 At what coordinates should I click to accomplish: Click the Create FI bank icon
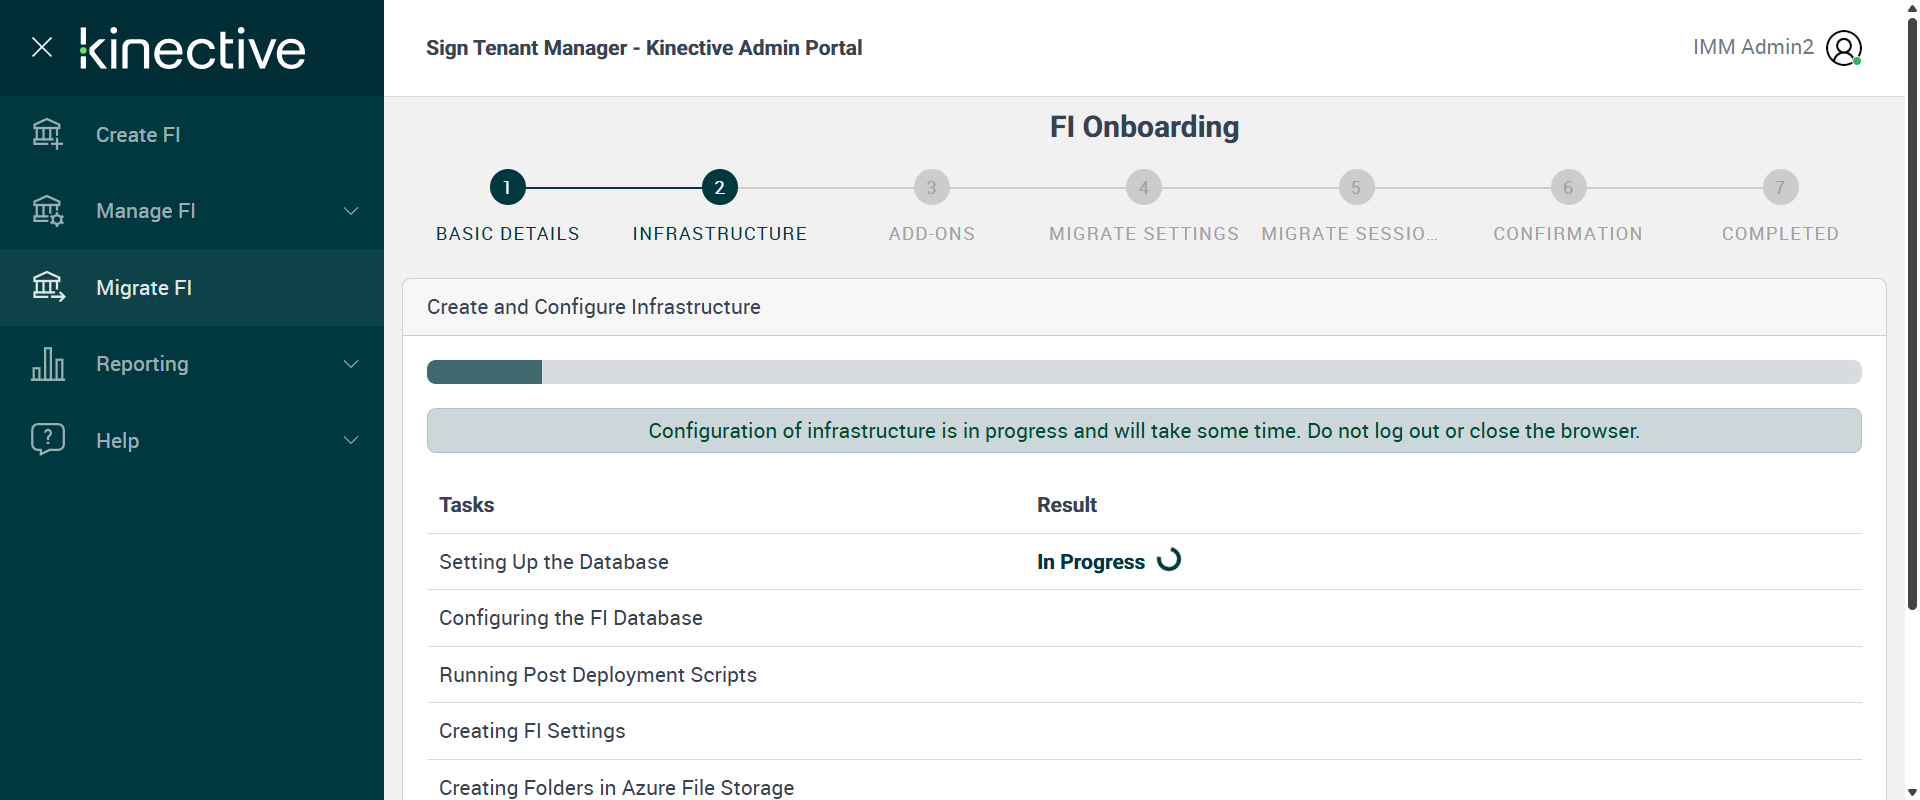(47, 134)
